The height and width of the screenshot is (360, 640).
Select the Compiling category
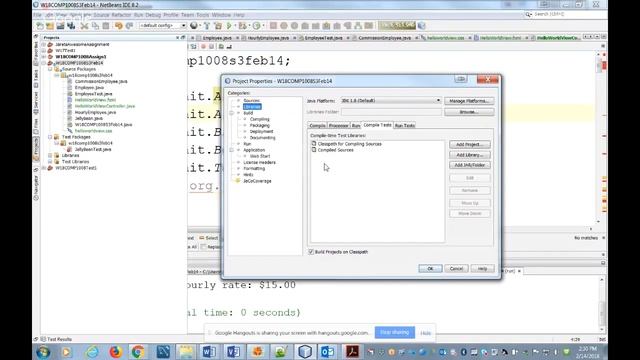(x=260, y=119)
